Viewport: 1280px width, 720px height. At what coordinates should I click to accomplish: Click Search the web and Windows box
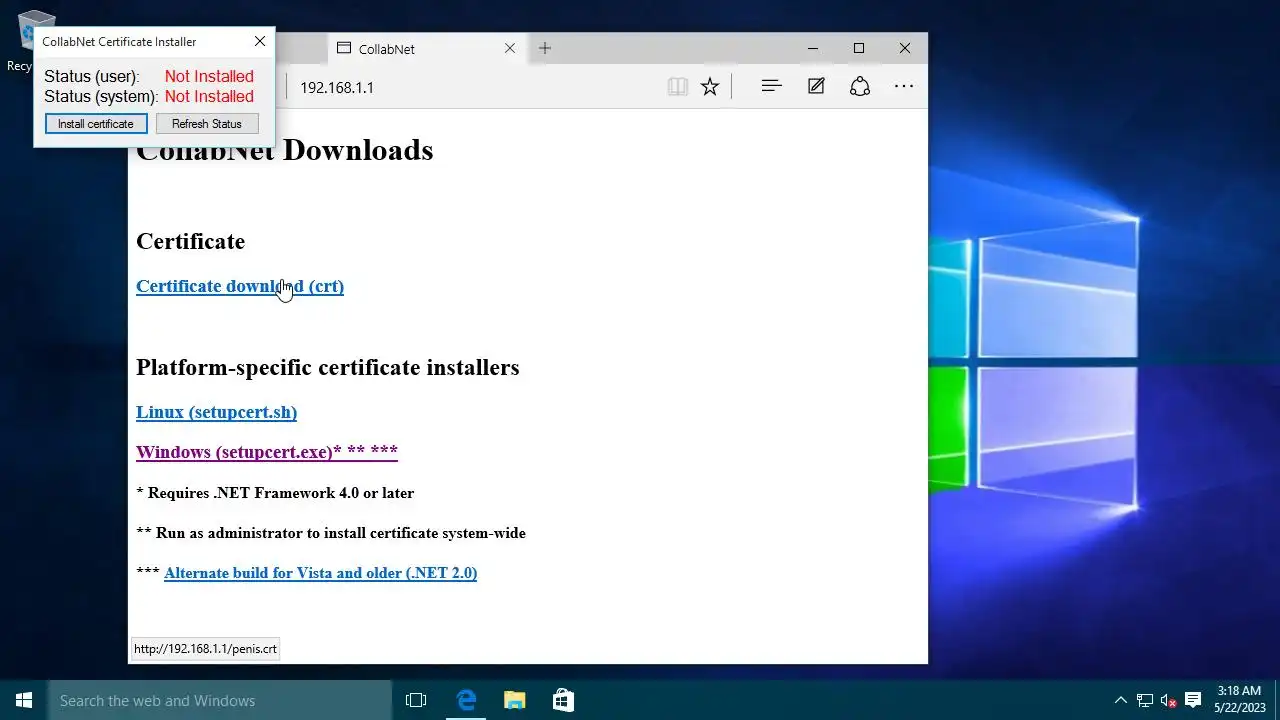(x=220, y=700)
